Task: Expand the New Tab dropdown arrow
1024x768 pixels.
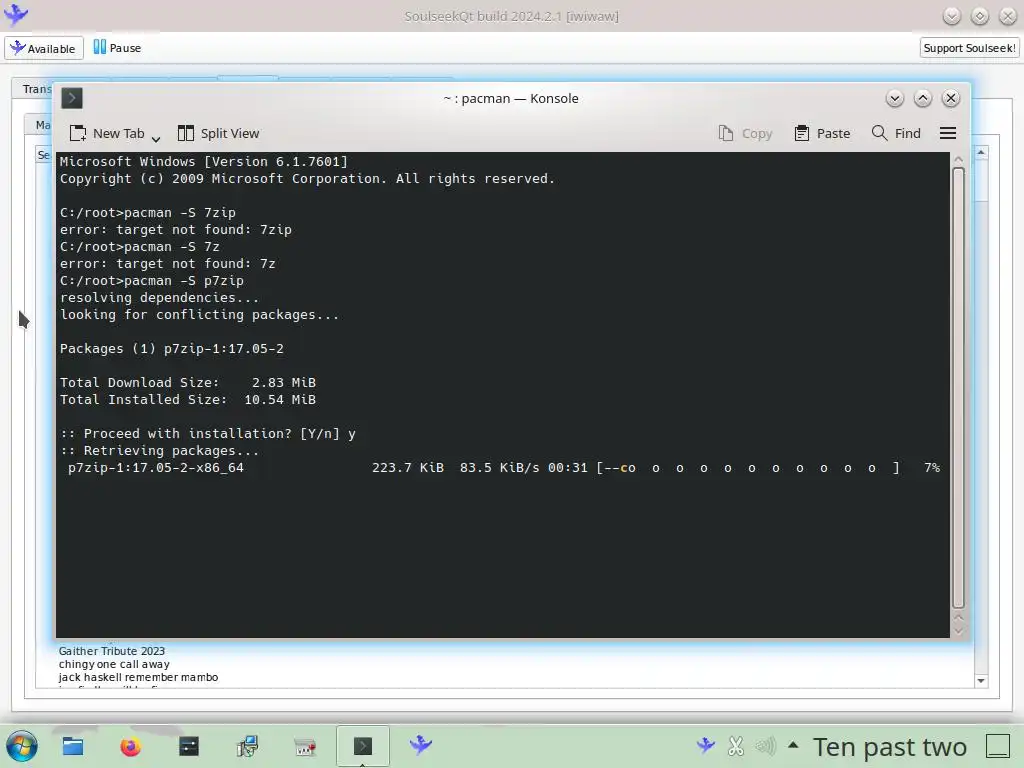Action: pos(155,138)
